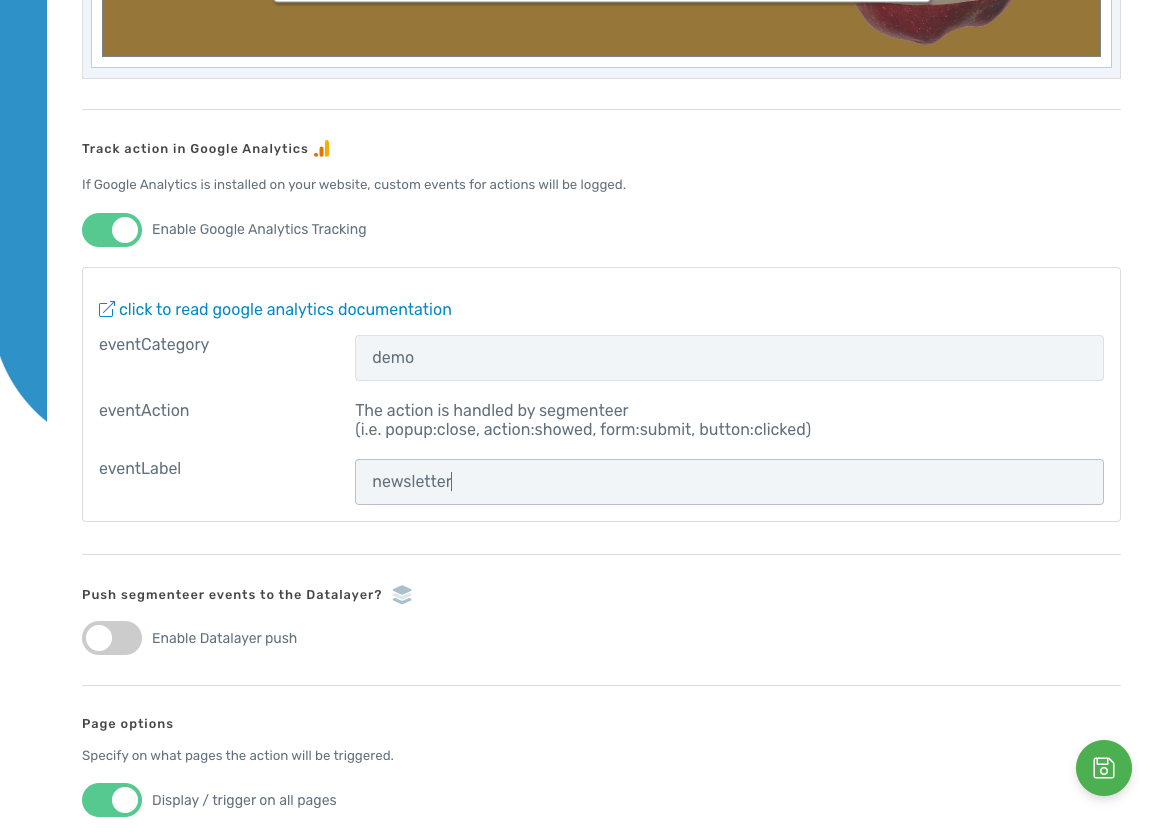Click the 'Display / trigger on all pages' label
This screenshot has height=836, width=1151.
coord(244,801)
